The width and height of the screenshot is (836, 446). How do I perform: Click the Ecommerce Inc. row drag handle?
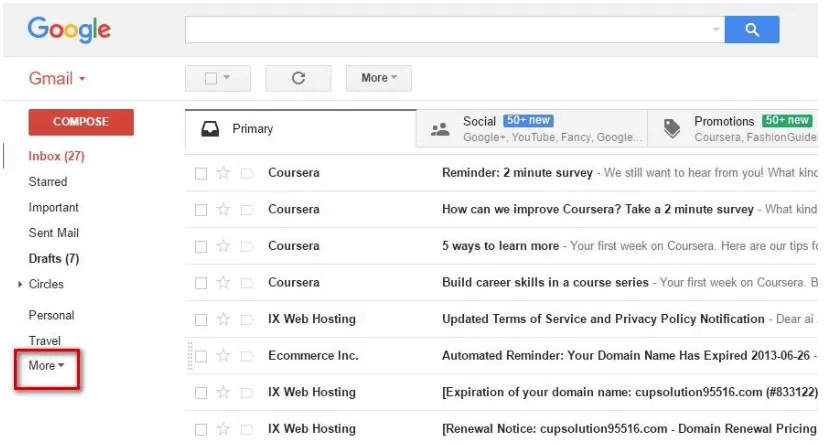click(x=190, y=356)
